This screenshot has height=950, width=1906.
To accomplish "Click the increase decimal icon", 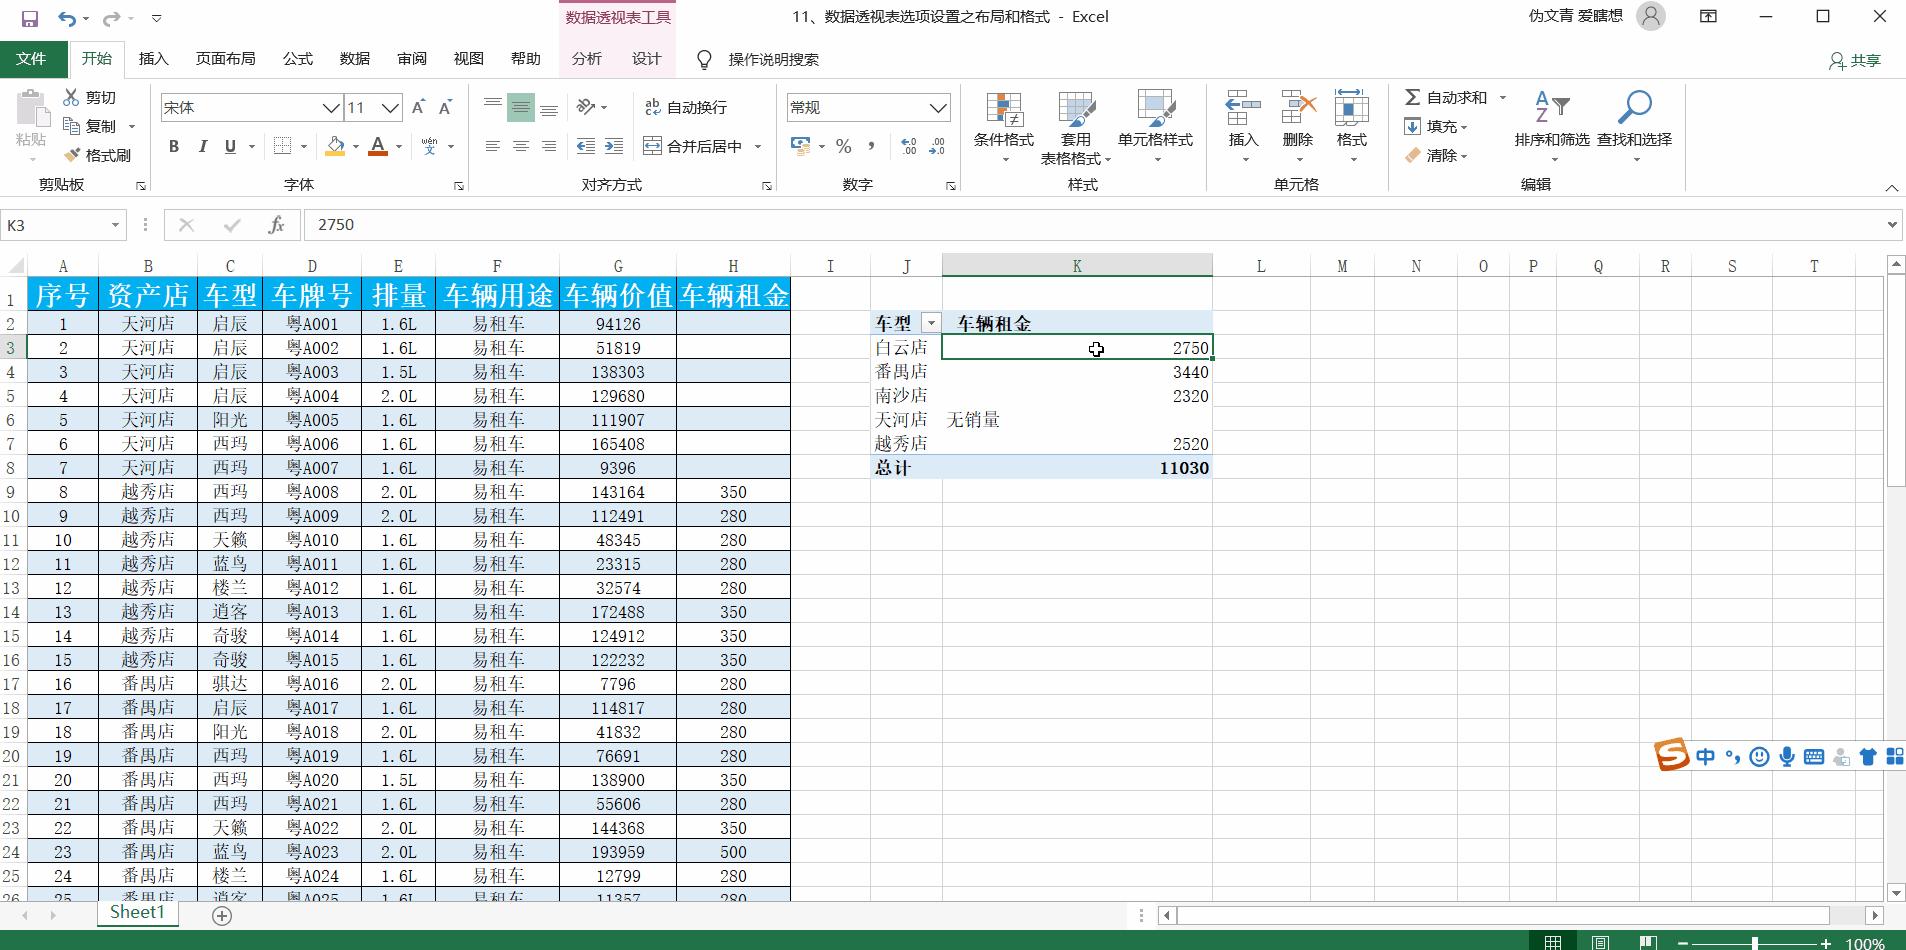I will (906, 146).
